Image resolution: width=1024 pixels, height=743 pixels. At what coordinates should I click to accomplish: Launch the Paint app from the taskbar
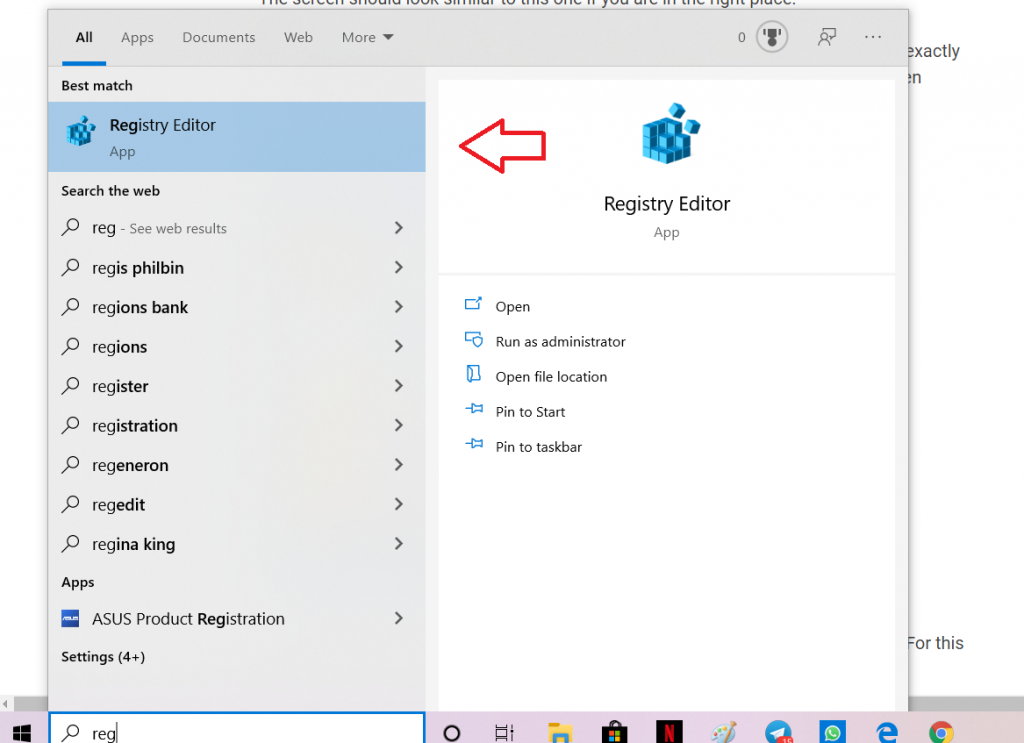click(x=724, y=733)
